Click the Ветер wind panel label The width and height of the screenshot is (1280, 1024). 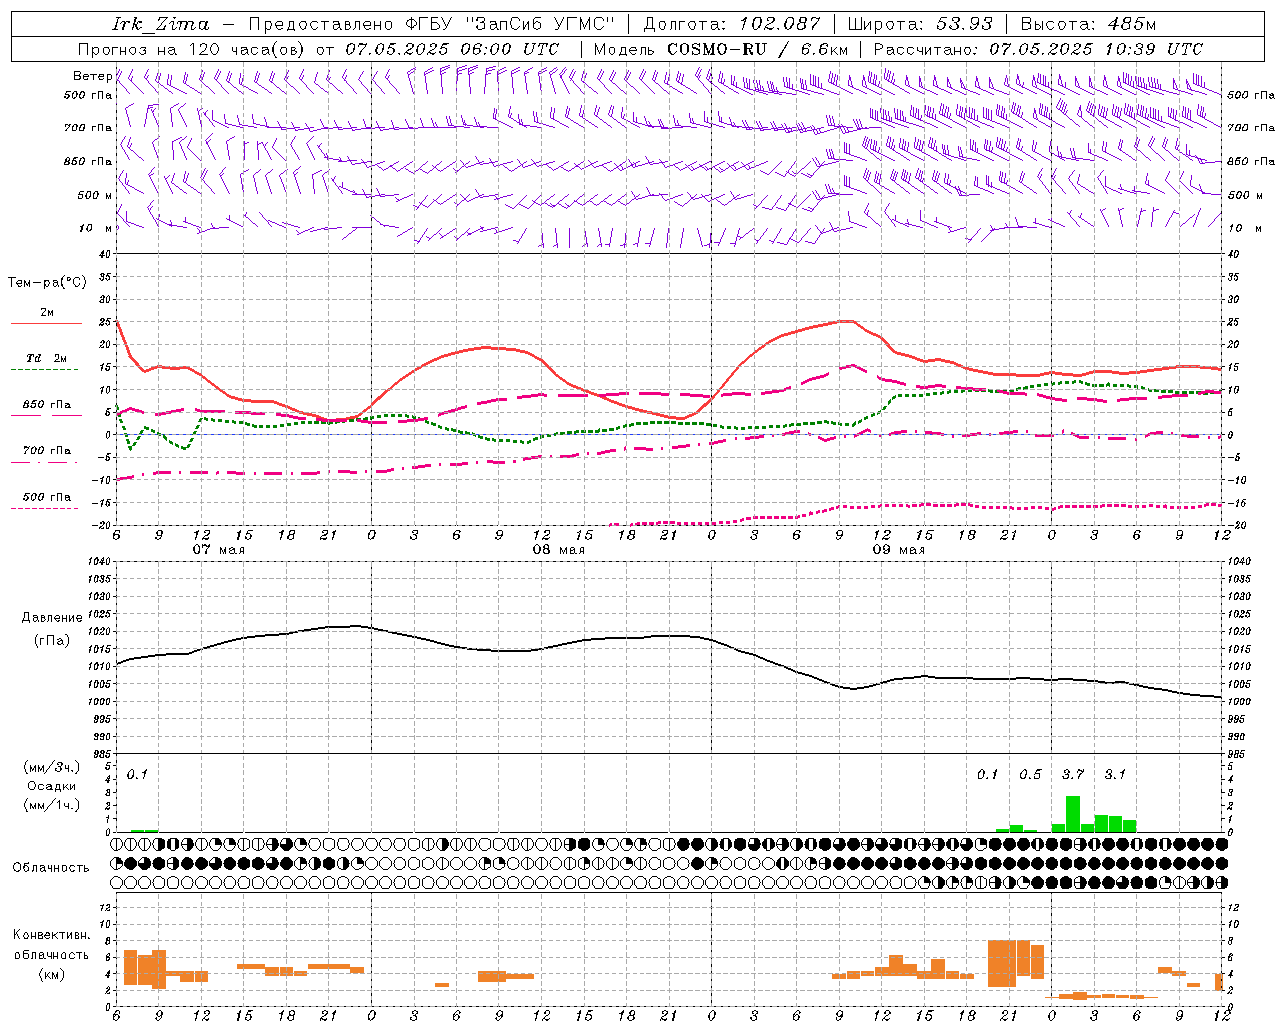[92, 76]
